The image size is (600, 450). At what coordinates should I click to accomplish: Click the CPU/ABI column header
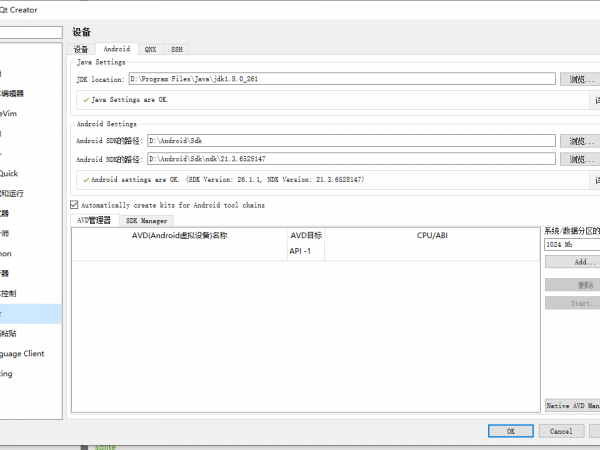pyautogui.click(x=432, y=236)
